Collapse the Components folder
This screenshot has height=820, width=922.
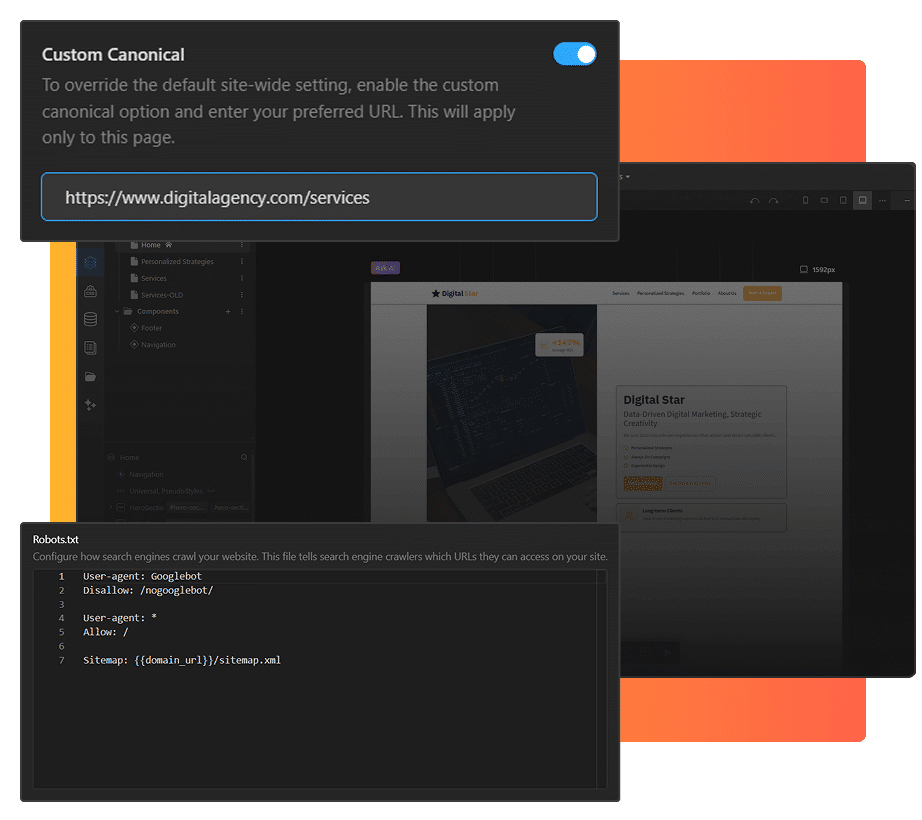(118, 312)
